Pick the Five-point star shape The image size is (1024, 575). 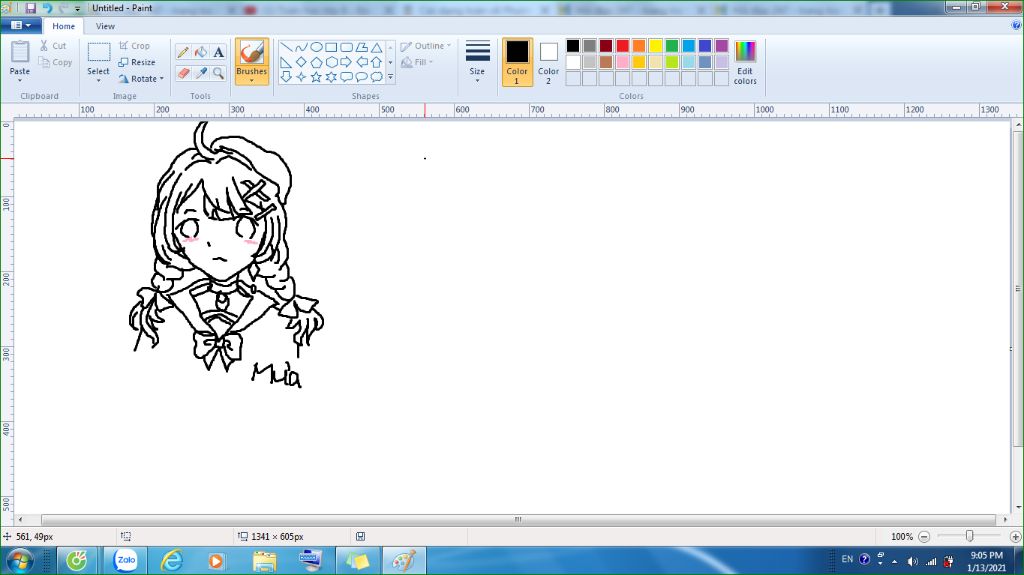click(316, 77)
